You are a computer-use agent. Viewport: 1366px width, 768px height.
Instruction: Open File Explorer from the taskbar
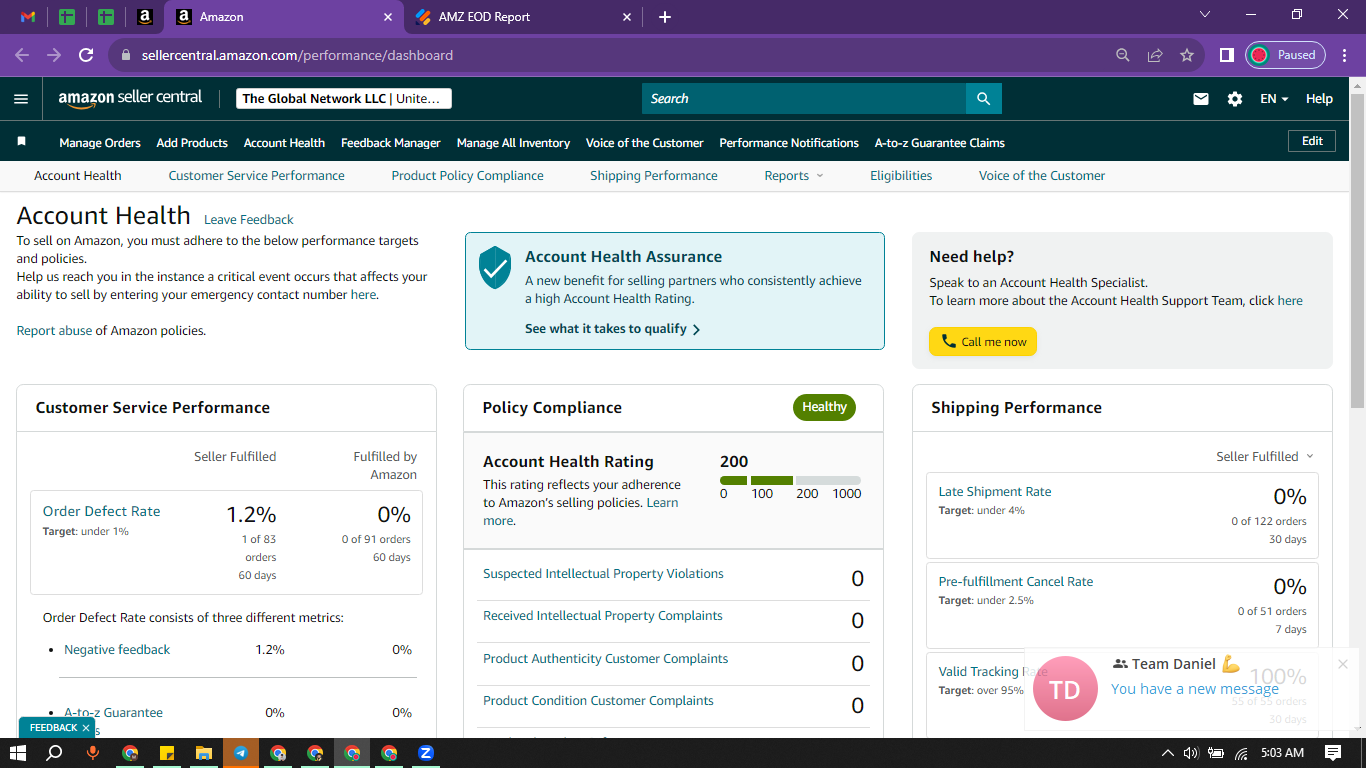click(204, 753)
